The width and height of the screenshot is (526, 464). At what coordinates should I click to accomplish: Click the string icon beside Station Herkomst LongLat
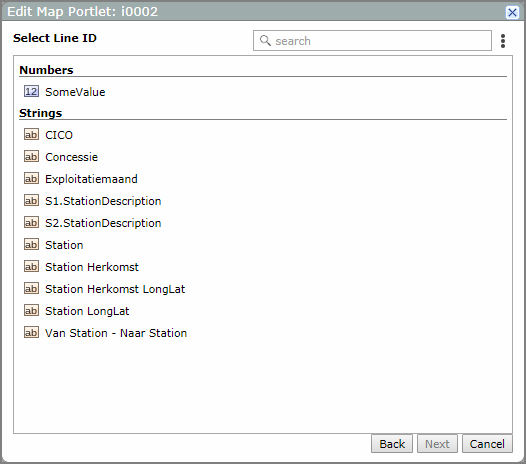point(31,289)
